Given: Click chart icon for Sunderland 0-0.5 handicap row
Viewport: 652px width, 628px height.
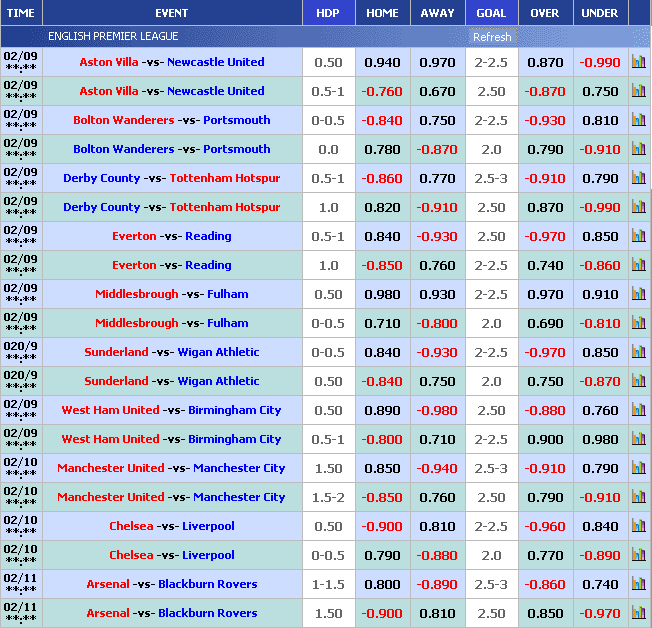Looking at the screenshot, I should (638, 352).
